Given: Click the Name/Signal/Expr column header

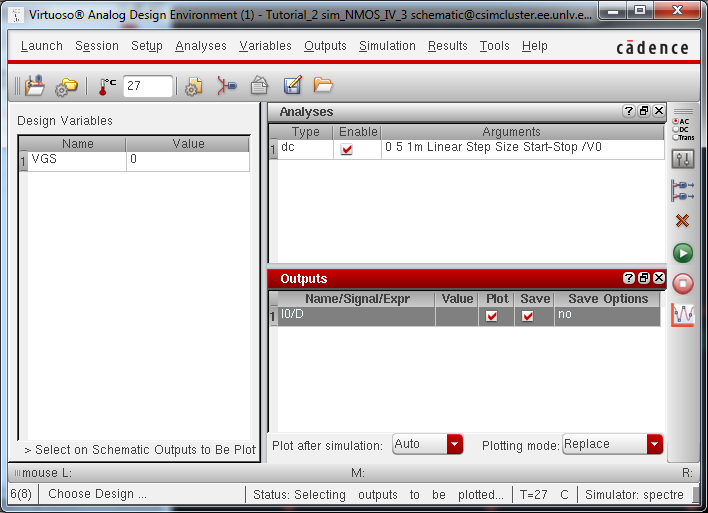Looking at the screenshot, I should 357,299.
